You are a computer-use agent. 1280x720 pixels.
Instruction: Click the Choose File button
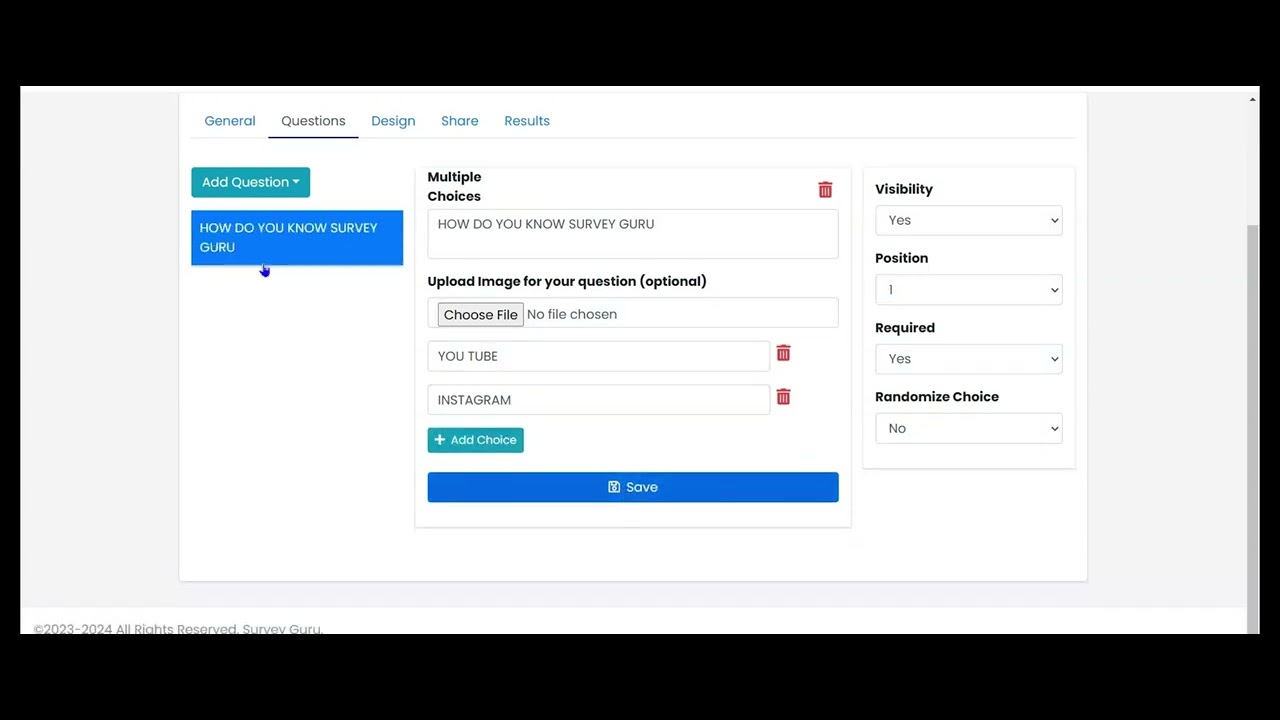pyautogui.click(x=480, y=314)
